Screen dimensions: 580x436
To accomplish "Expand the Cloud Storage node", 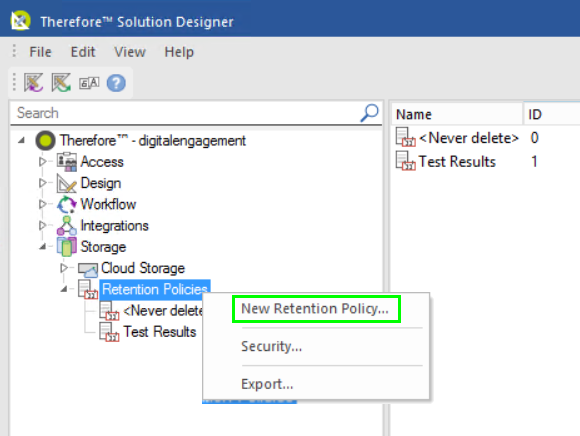I will pyautogui.click(x=64, y=268).
